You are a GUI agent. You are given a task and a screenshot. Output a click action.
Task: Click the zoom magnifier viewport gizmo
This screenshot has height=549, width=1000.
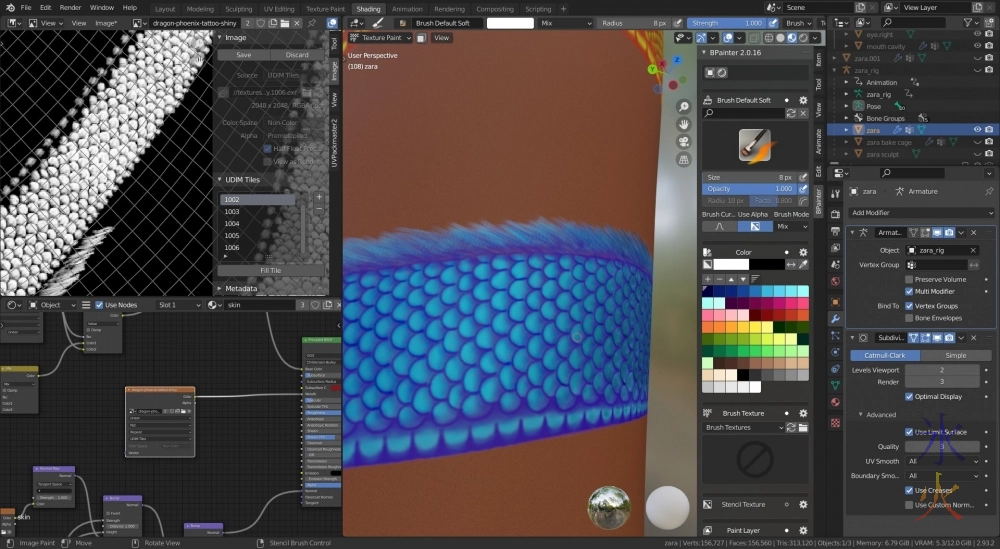click(x=684, y=106)
